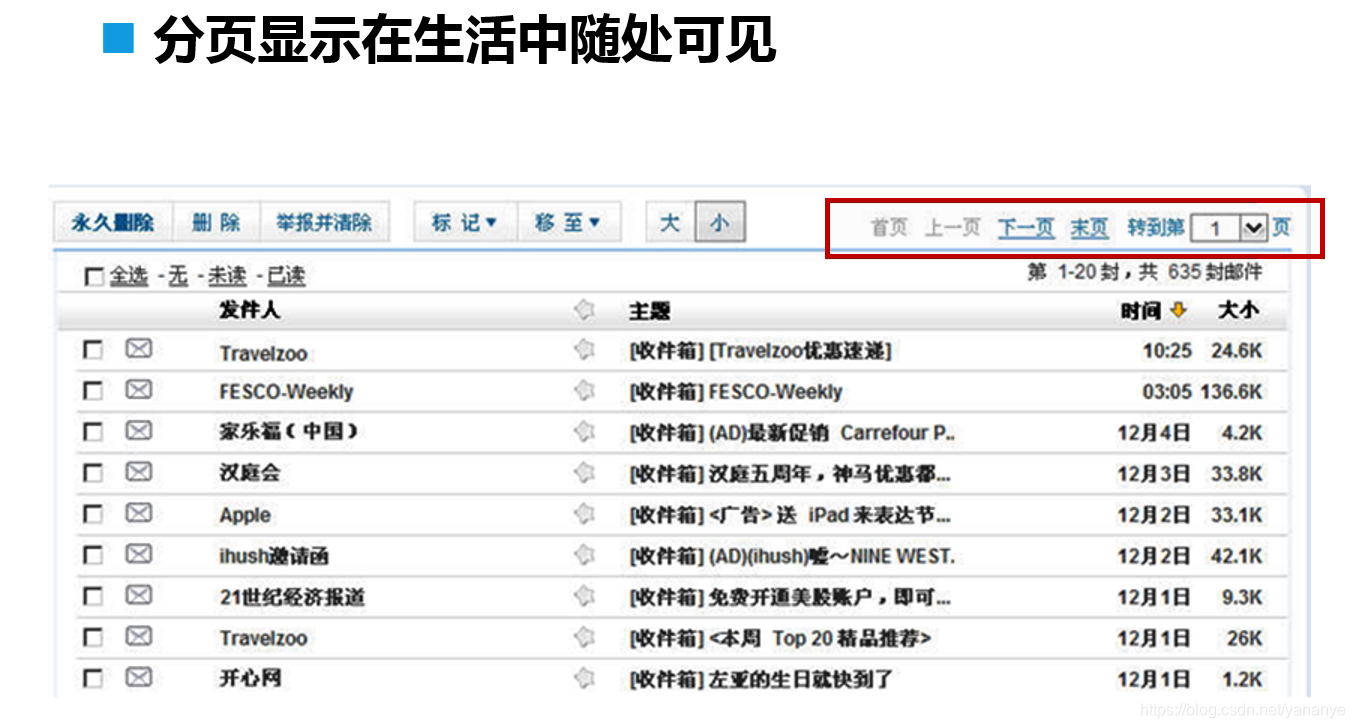Click the 永久删除 button
The image size is (1355, 728).
[113, 223]
